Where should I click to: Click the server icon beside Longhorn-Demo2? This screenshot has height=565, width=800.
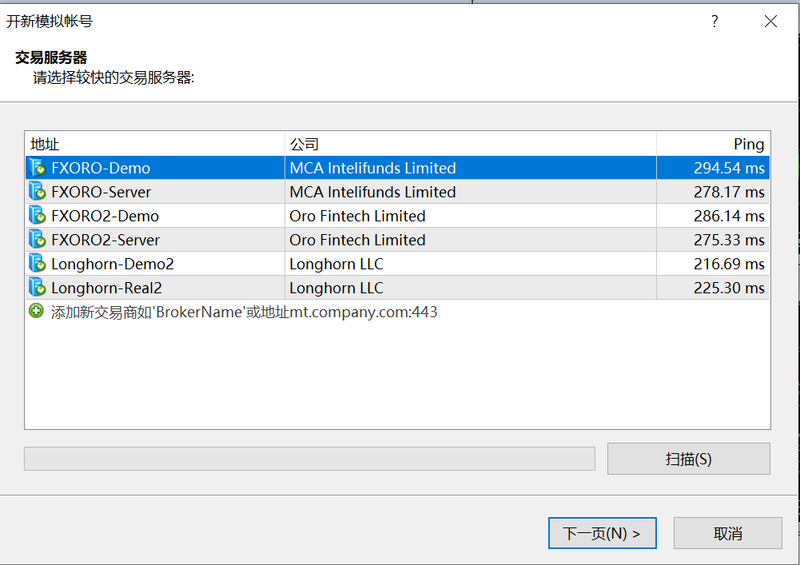[x=37, y=263]
